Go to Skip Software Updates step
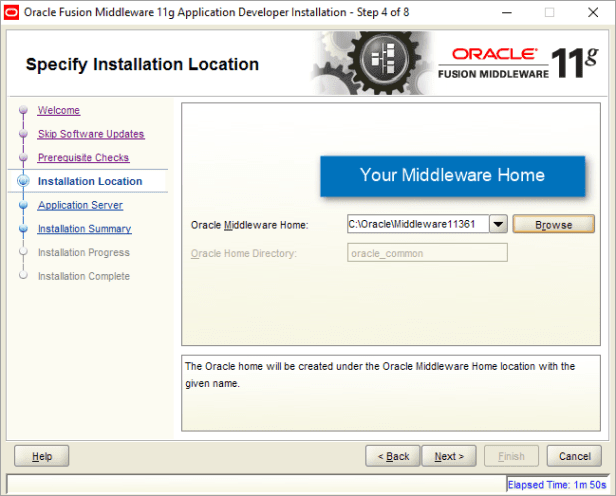The height and width of the screenshot is (496, 616). point(91,134)
